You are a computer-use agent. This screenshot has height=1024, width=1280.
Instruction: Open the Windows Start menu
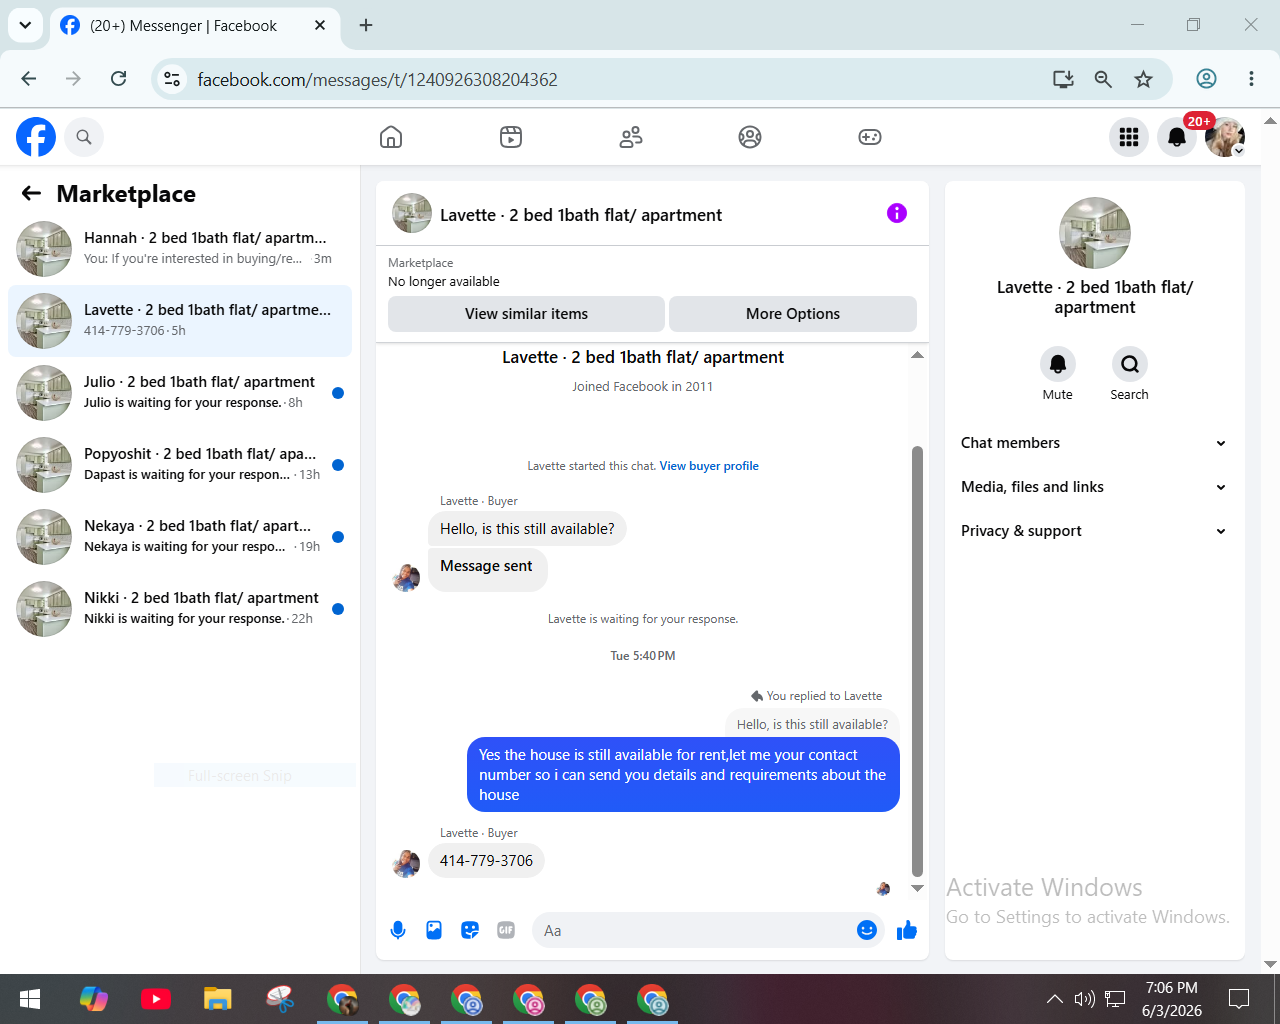pyautogui.click(x=30, y=999)
